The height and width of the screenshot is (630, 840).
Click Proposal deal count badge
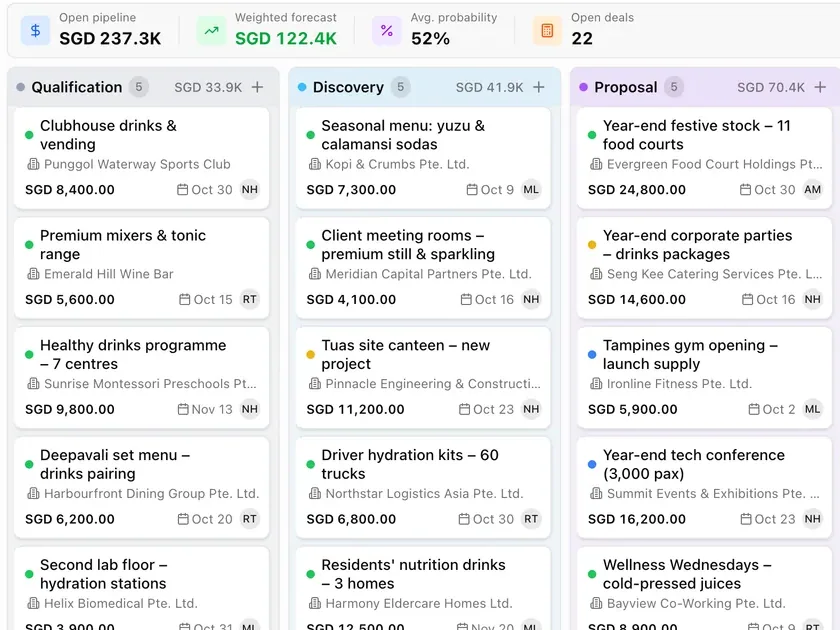pos(674,87)
